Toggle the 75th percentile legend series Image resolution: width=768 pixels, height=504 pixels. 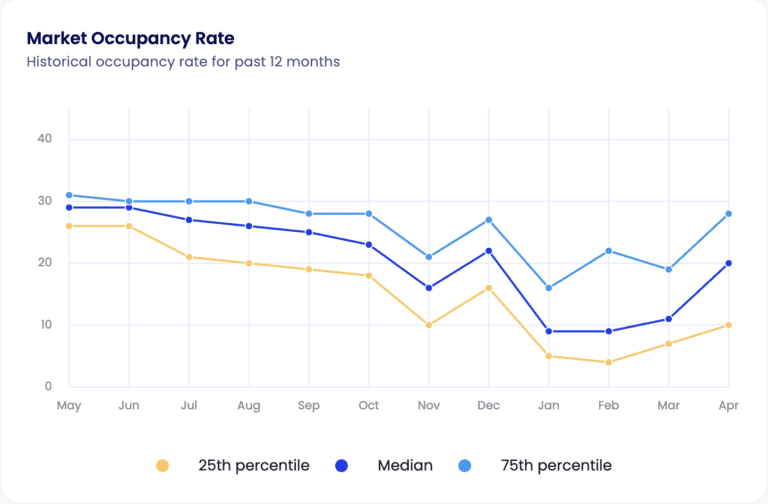(x=555, y=465)
